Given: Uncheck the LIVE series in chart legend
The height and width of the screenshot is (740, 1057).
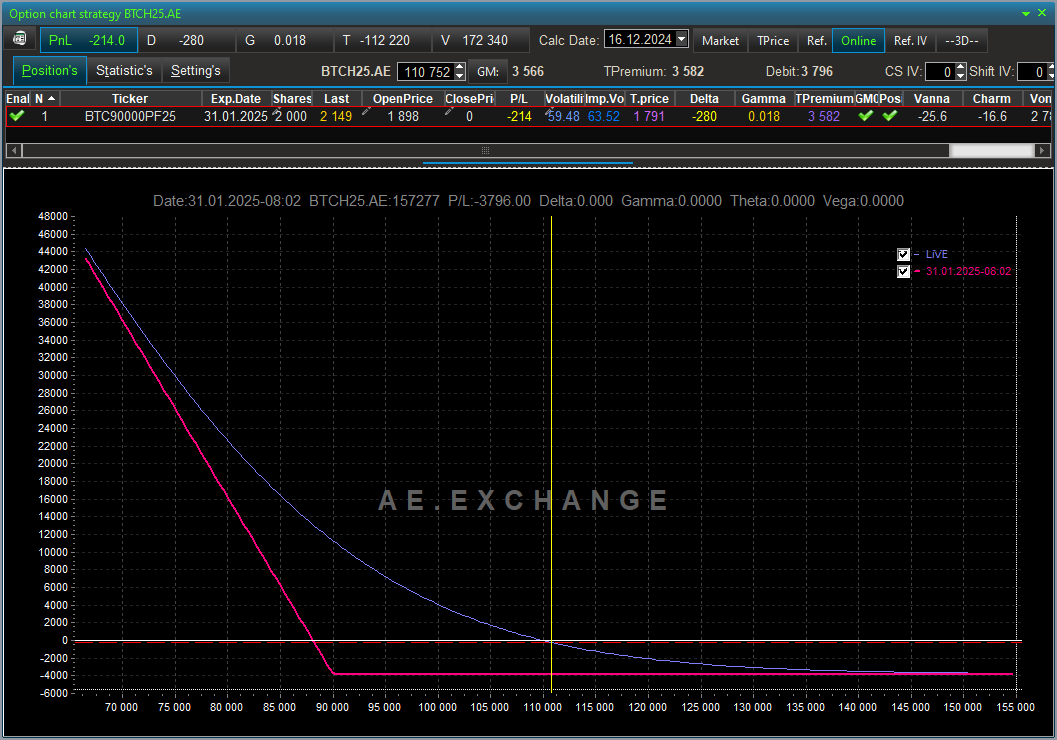Looking at the screenshot, I should click(x=903, y=254).
